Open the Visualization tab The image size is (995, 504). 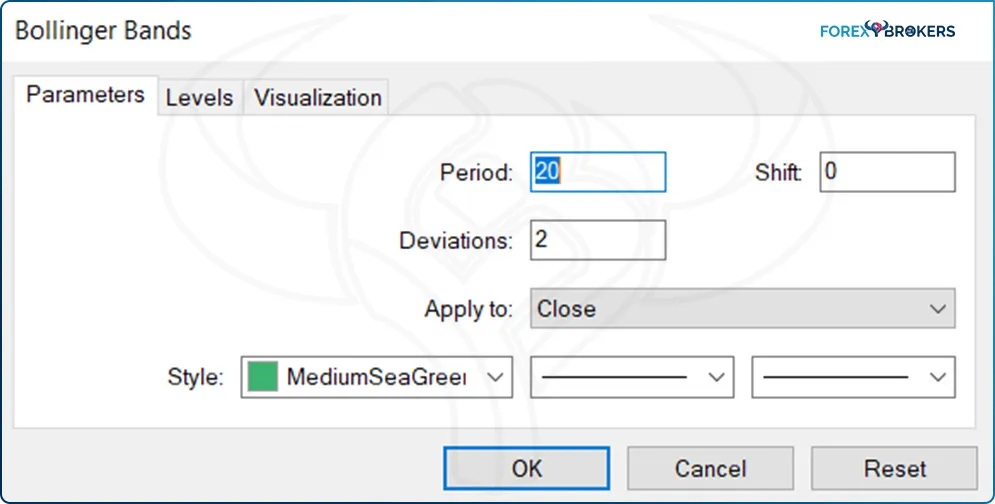317,98
